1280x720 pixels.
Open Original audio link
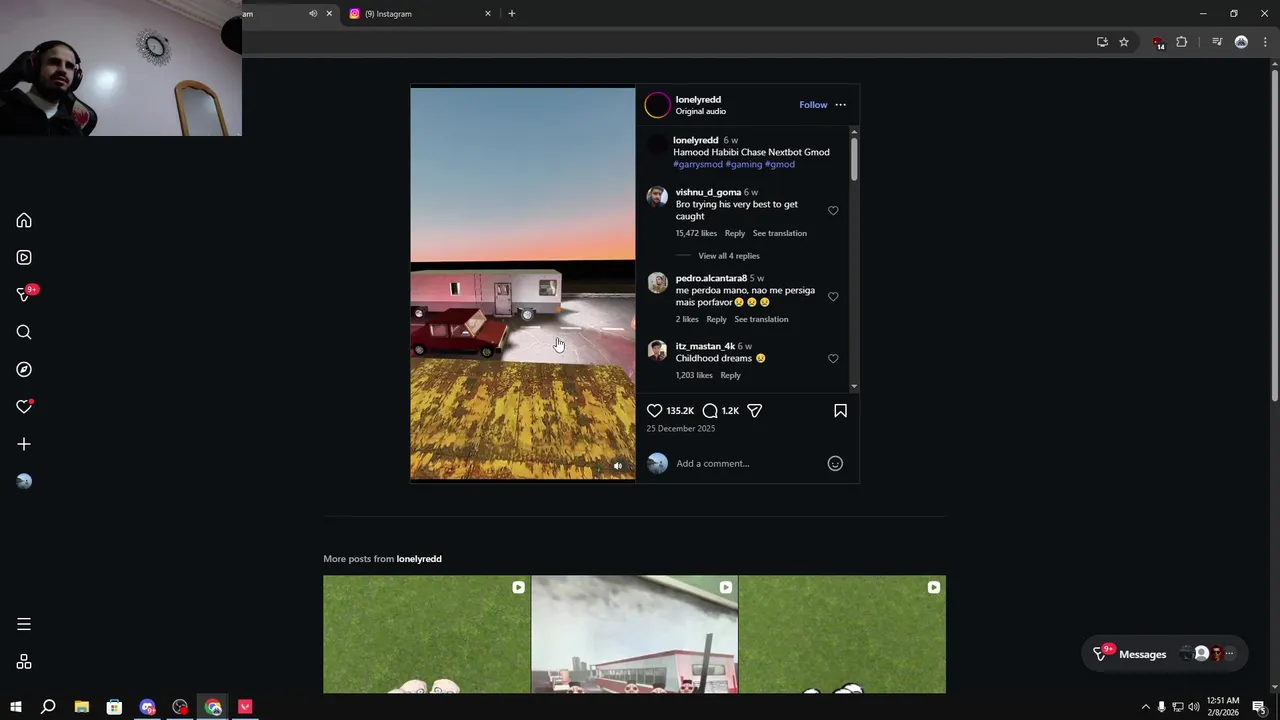tap(700, 111)
